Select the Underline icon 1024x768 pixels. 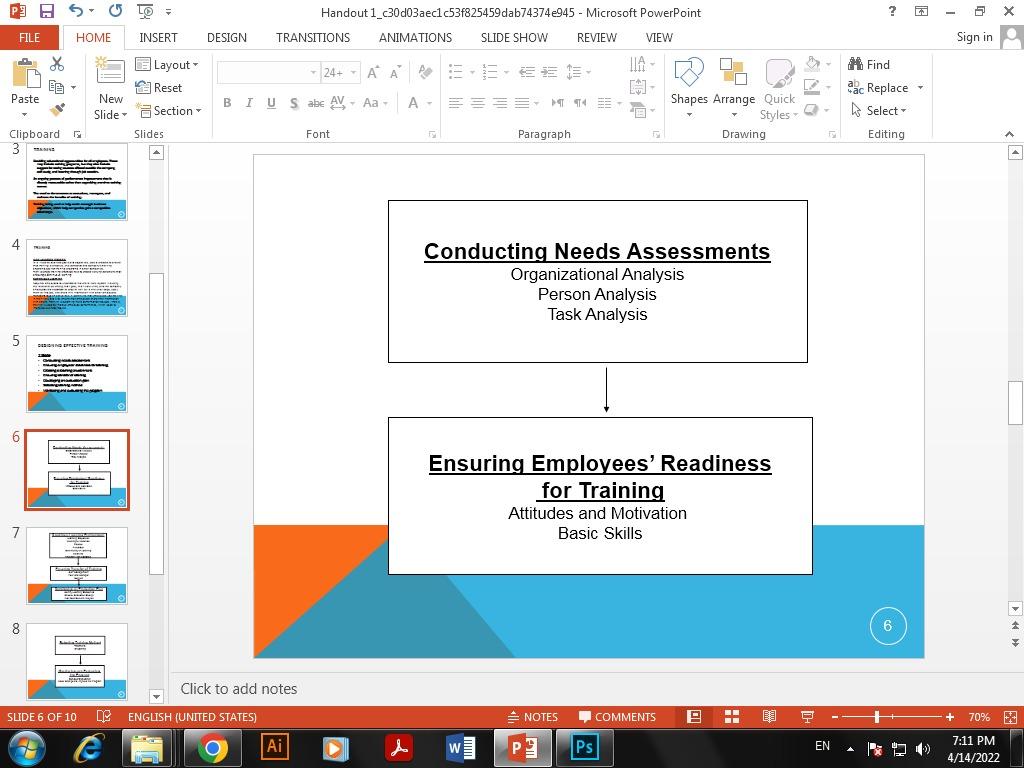tap(270, 103)
